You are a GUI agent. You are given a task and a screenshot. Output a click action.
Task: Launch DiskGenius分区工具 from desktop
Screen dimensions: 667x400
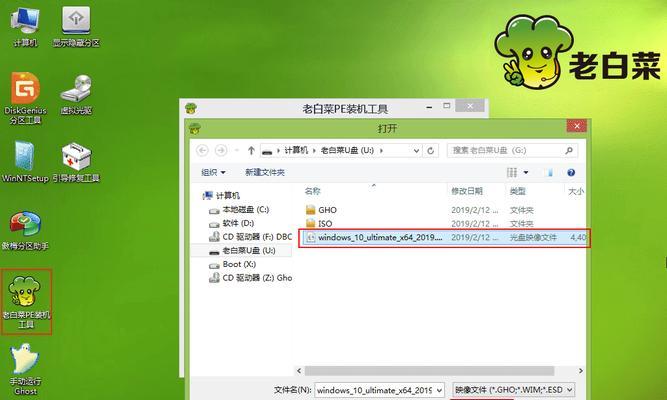point(25,98)
